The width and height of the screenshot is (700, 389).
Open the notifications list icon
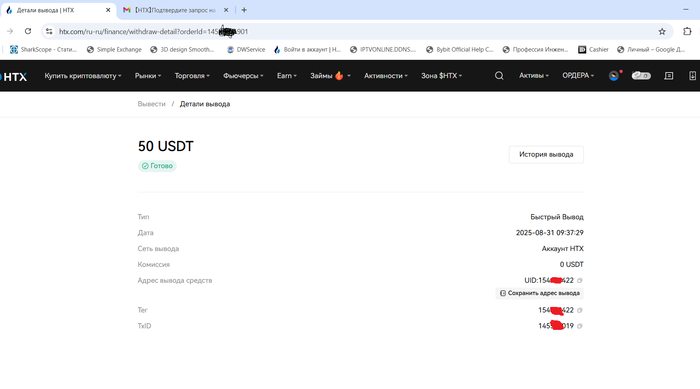669,76
